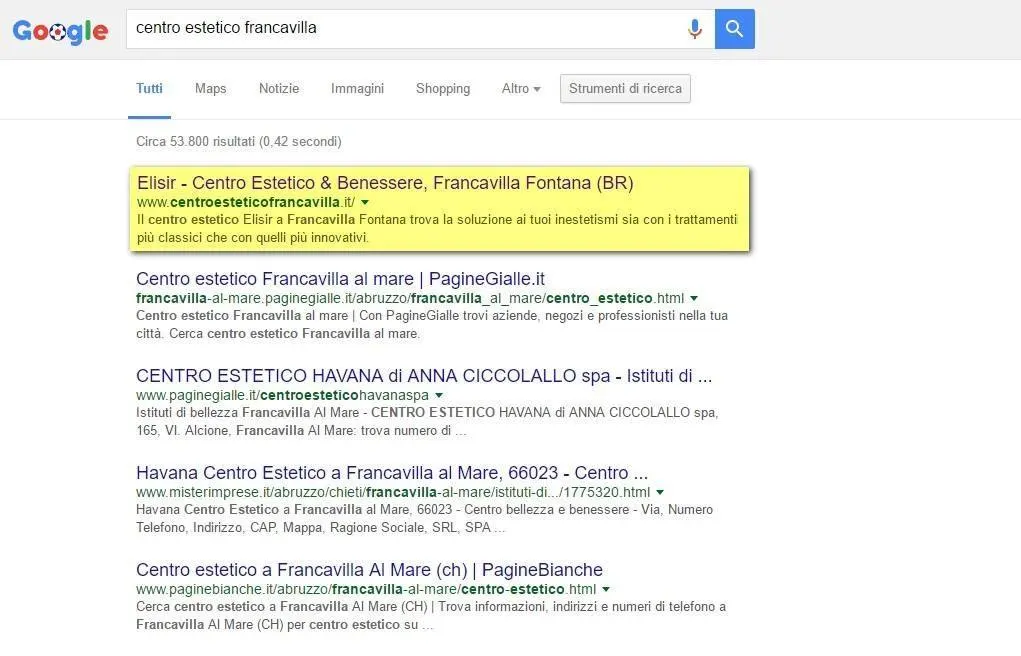Start voice search with microphone icon
The image size is (1021, 656).
(695, 29)
